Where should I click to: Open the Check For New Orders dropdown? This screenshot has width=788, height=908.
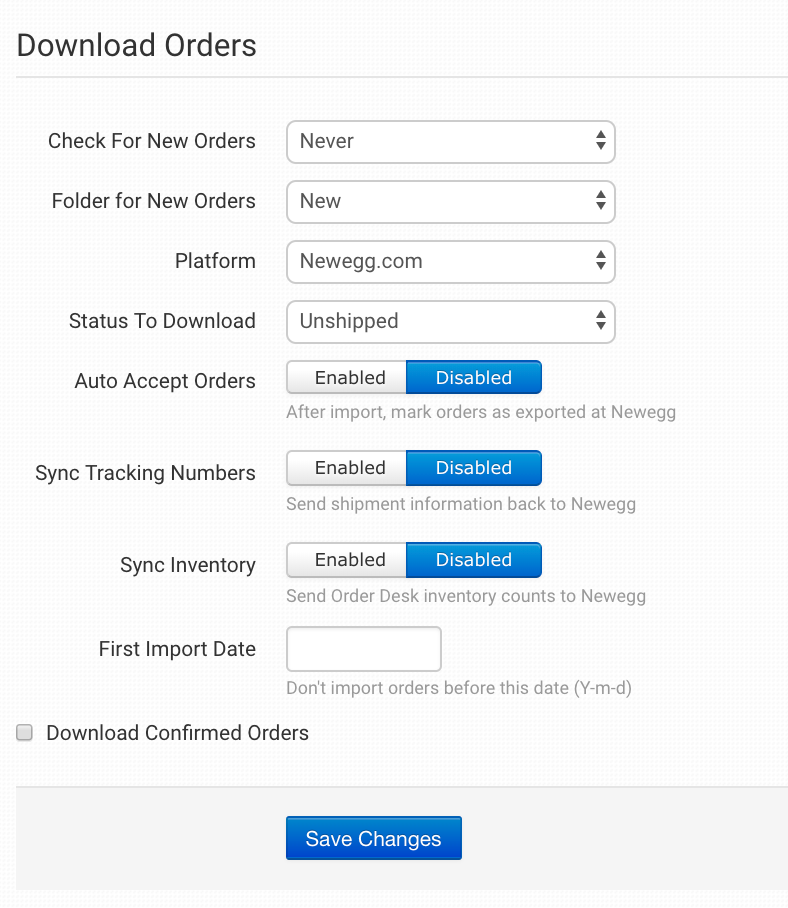coord(450,142)
